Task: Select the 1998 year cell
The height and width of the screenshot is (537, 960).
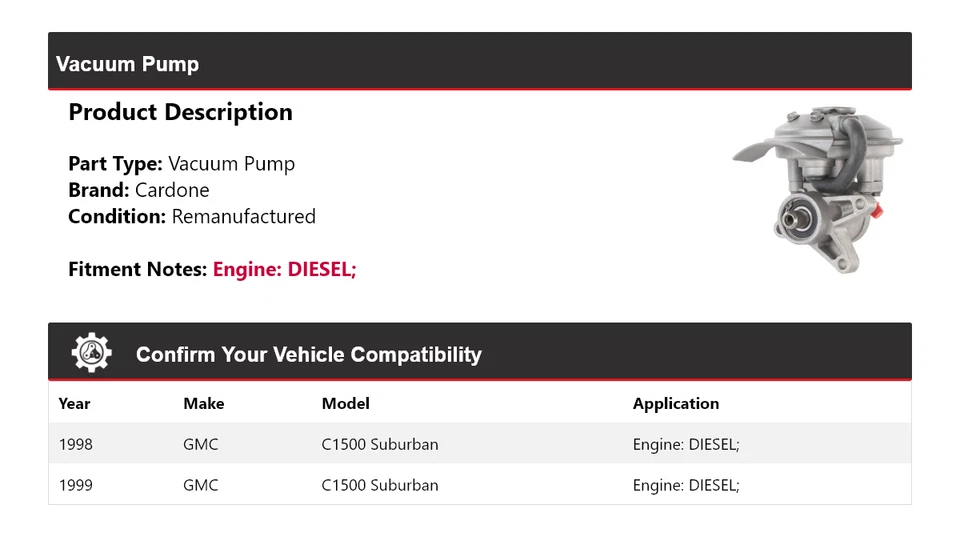Action: [75, 444]
